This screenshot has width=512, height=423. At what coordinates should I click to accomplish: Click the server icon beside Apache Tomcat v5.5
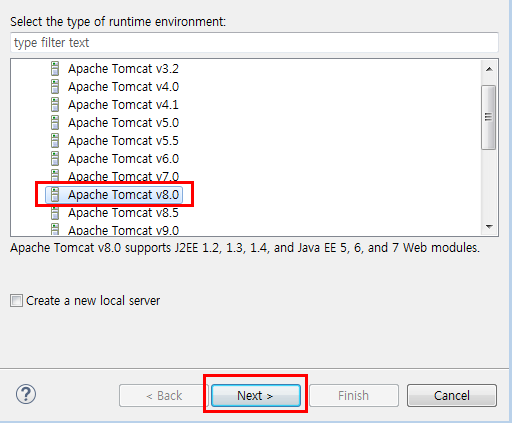(x=55, y=141)
